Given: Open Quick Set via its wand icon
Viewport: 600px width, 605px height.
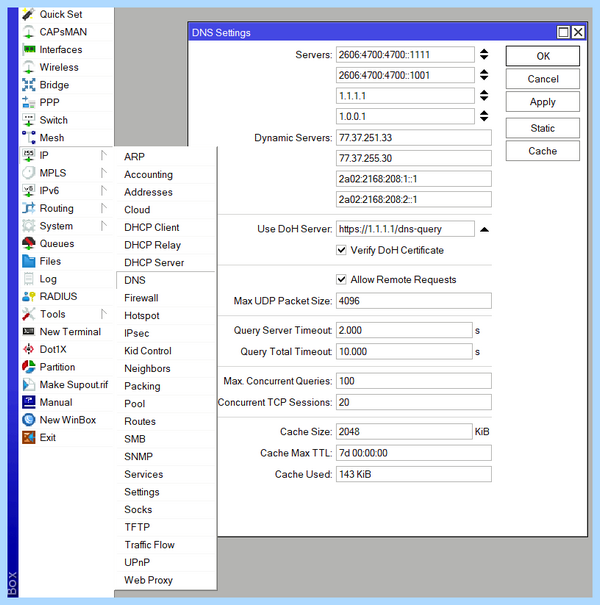Looking at the screenshot, I should click(x=28, y=14).
